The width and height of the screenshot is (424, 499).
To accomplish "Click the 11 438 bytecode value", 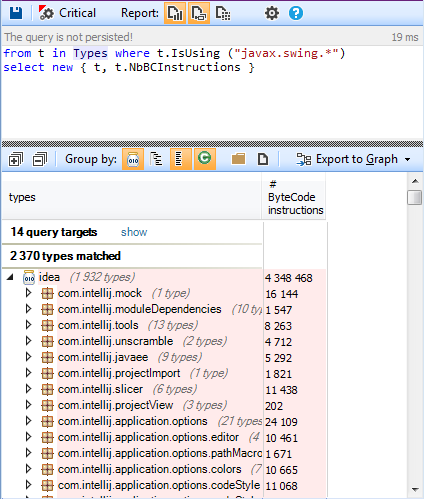I will click(281, 390).
